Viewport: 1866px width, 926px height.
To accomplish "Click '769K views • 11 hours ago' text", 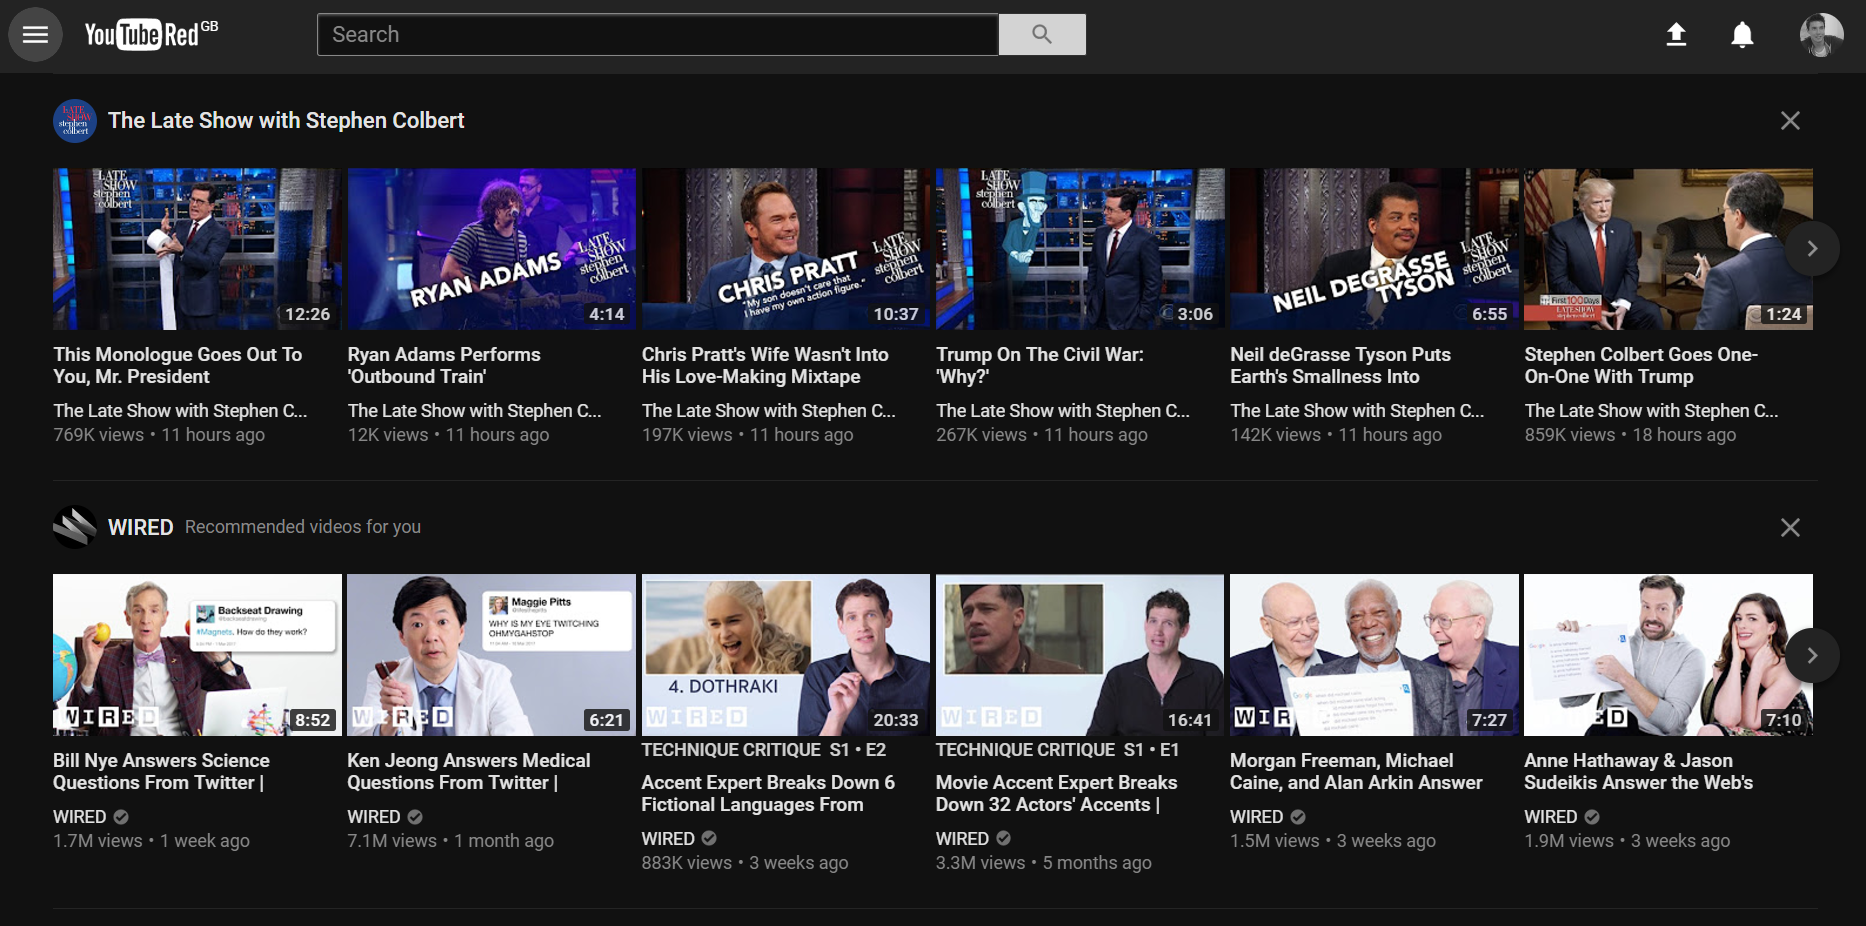I will (159, 435).
